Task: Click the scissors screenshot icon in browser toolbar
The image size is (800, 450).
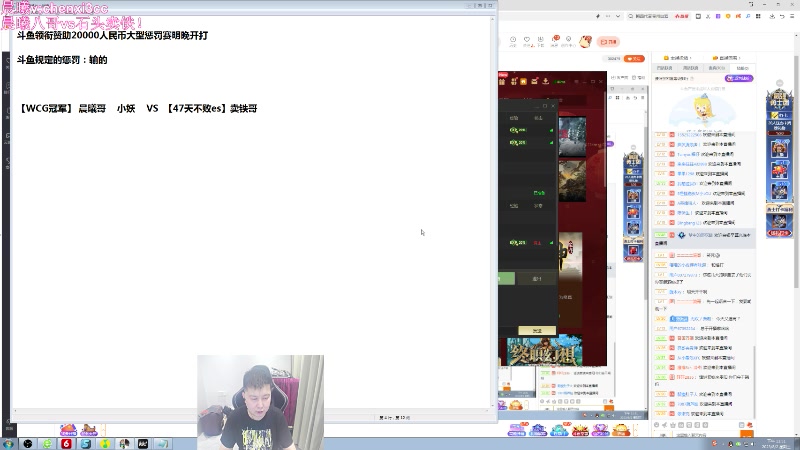Action: click(x=708, y=16)
